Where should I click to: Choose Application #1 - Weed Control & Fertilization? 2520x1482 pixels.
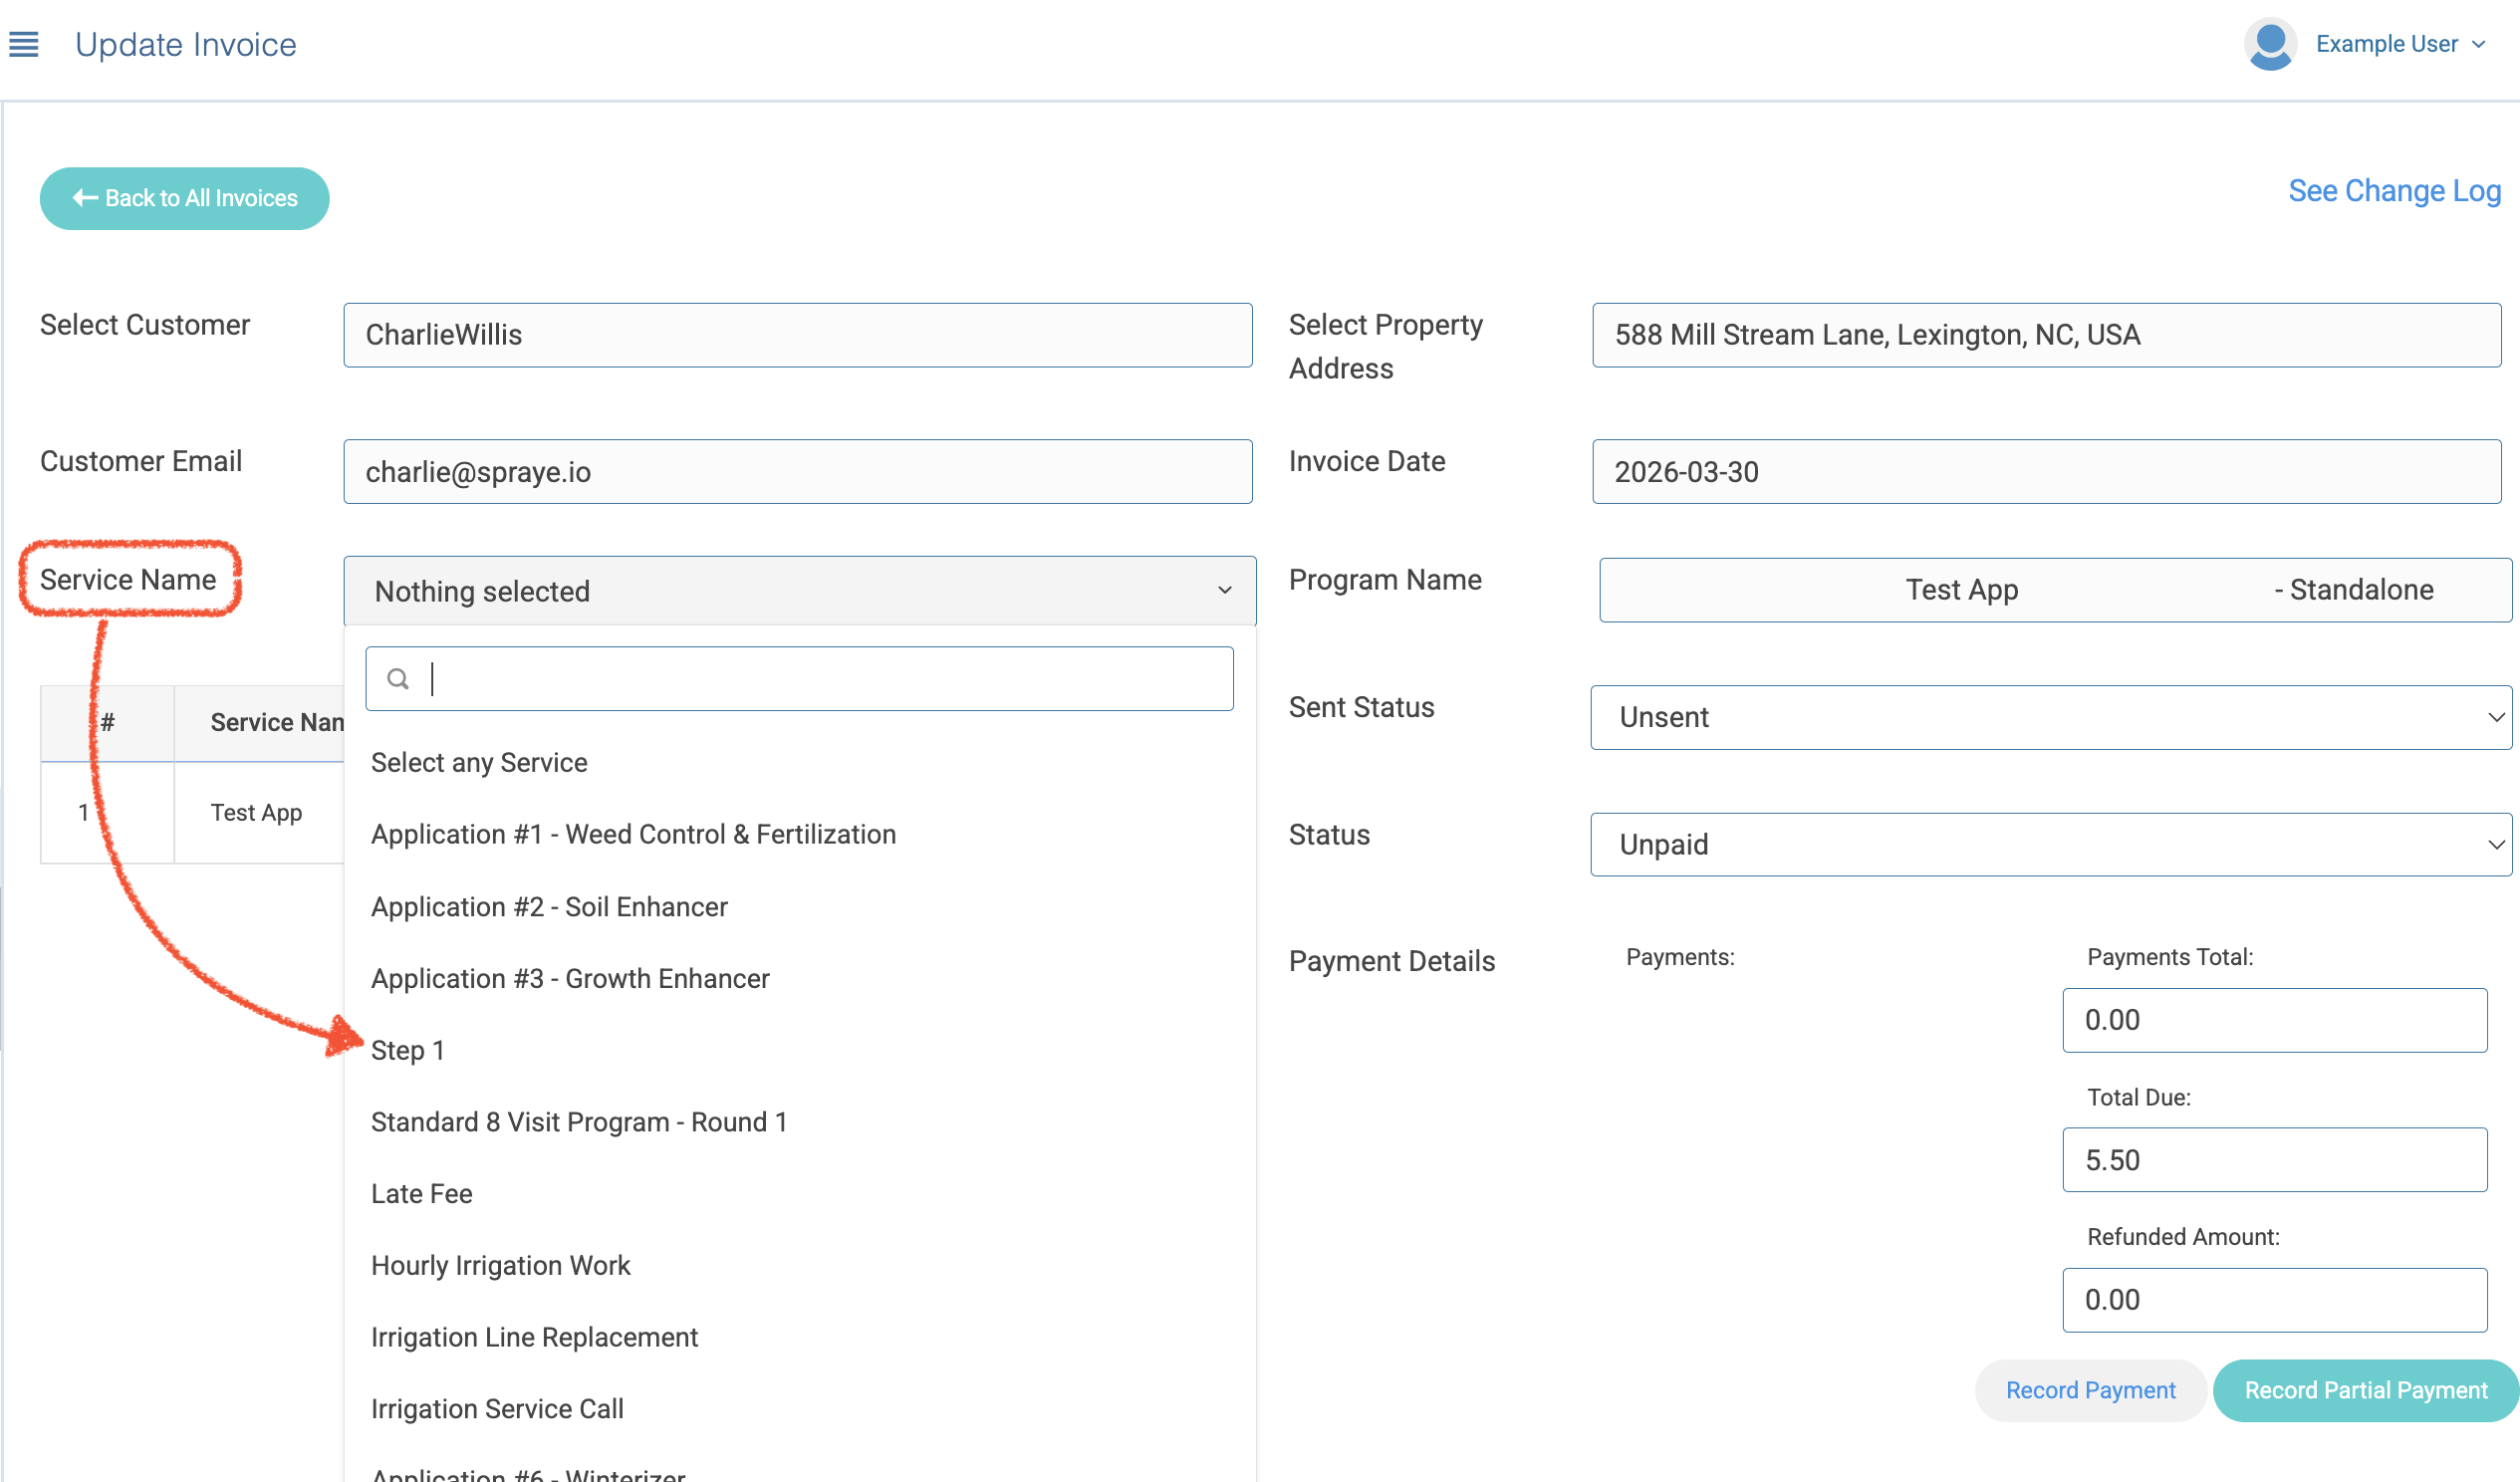633,835
